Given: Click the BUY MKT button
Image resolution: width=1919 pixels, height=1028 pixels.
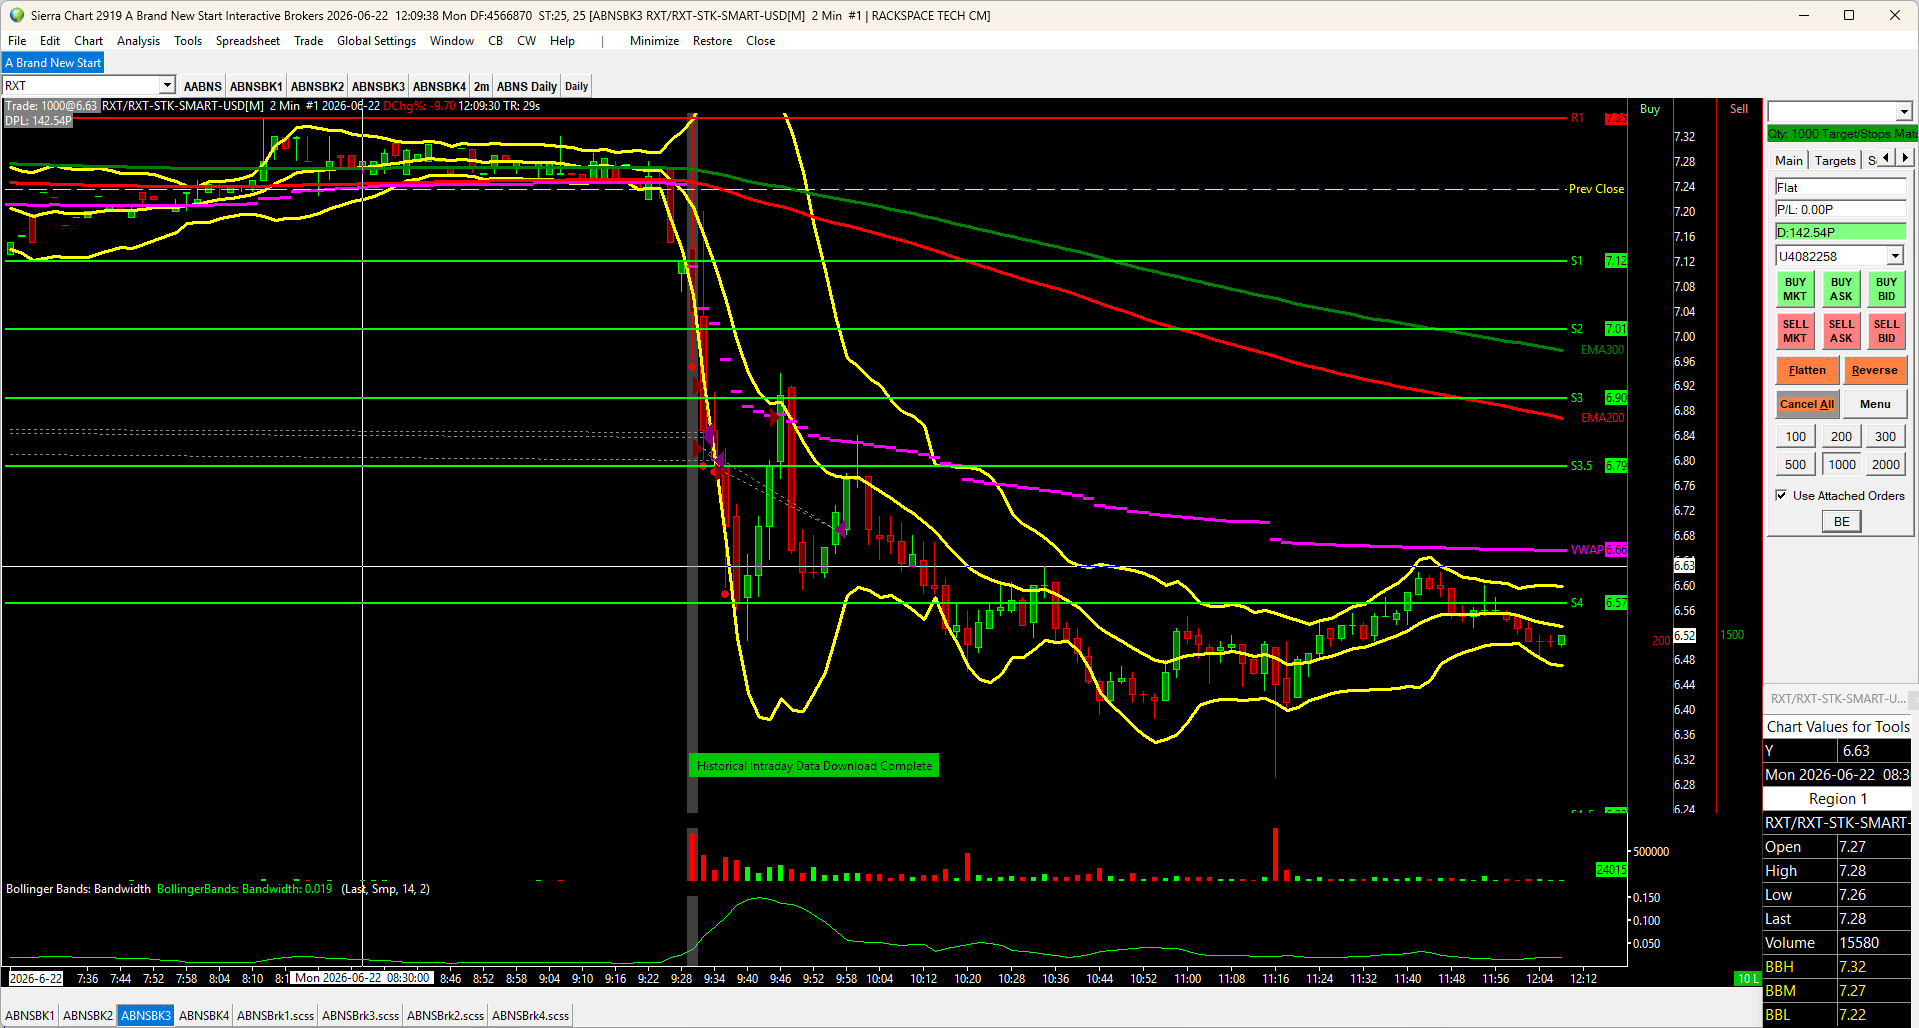Looking at the screenshot, I should [x=1795, y=289].
